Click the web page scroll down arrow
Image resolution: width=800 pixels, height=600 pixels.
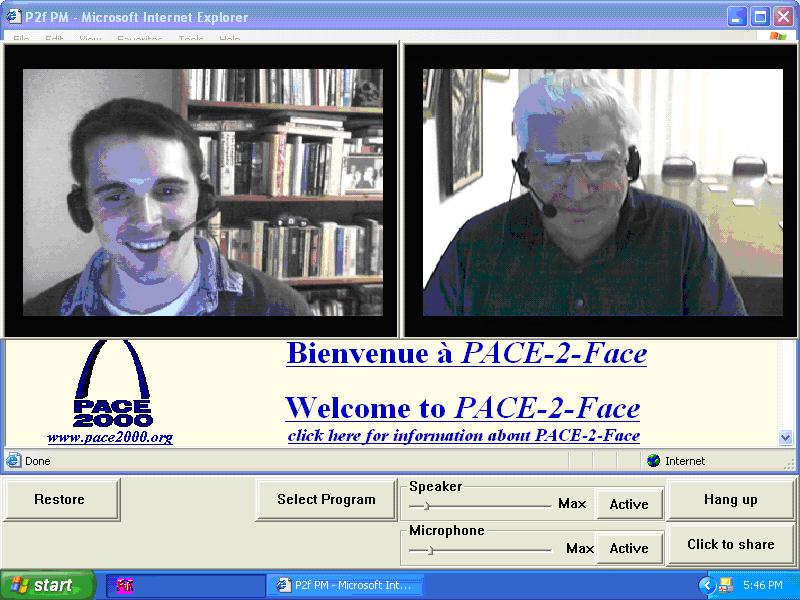(x=785, y=437)
